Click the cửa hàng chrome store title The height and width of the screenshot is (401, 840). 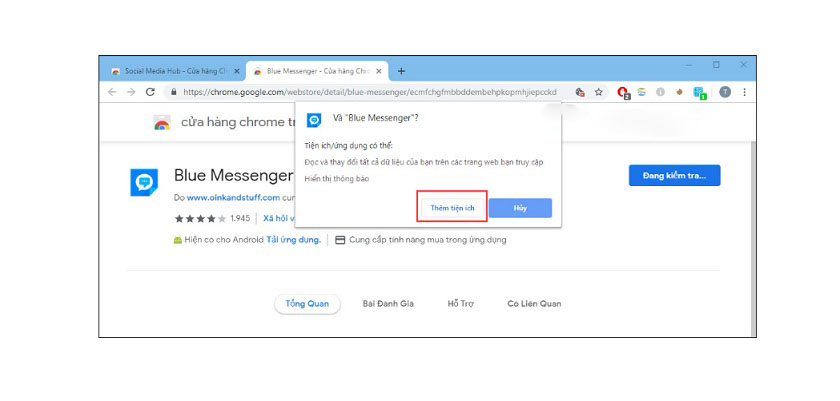[x=238, y=122]
